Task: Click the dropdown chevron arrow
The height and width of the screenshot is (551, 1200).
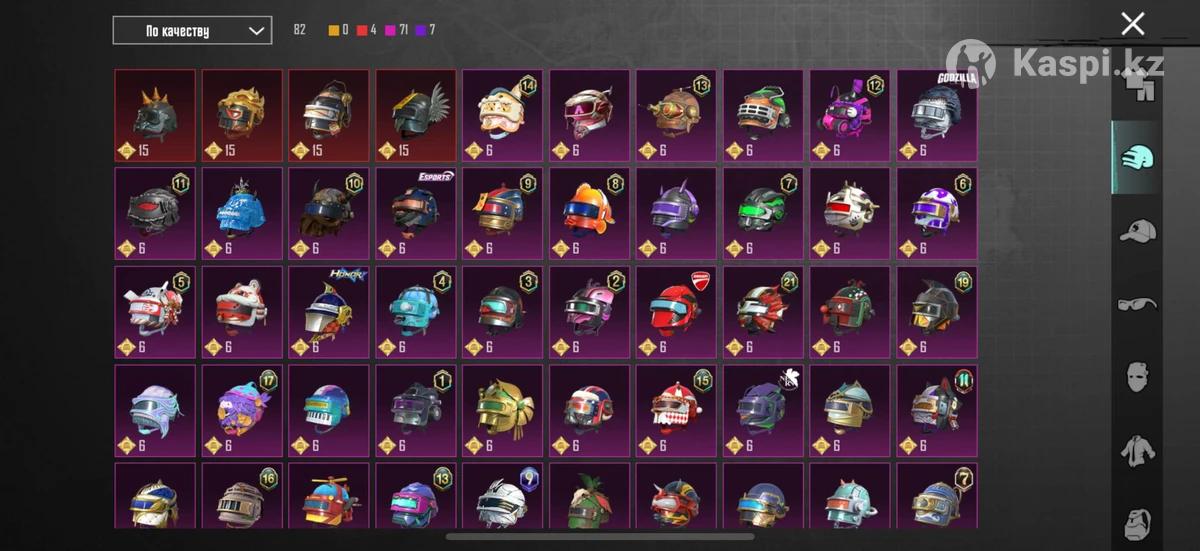Action: (x=256, y=31)
